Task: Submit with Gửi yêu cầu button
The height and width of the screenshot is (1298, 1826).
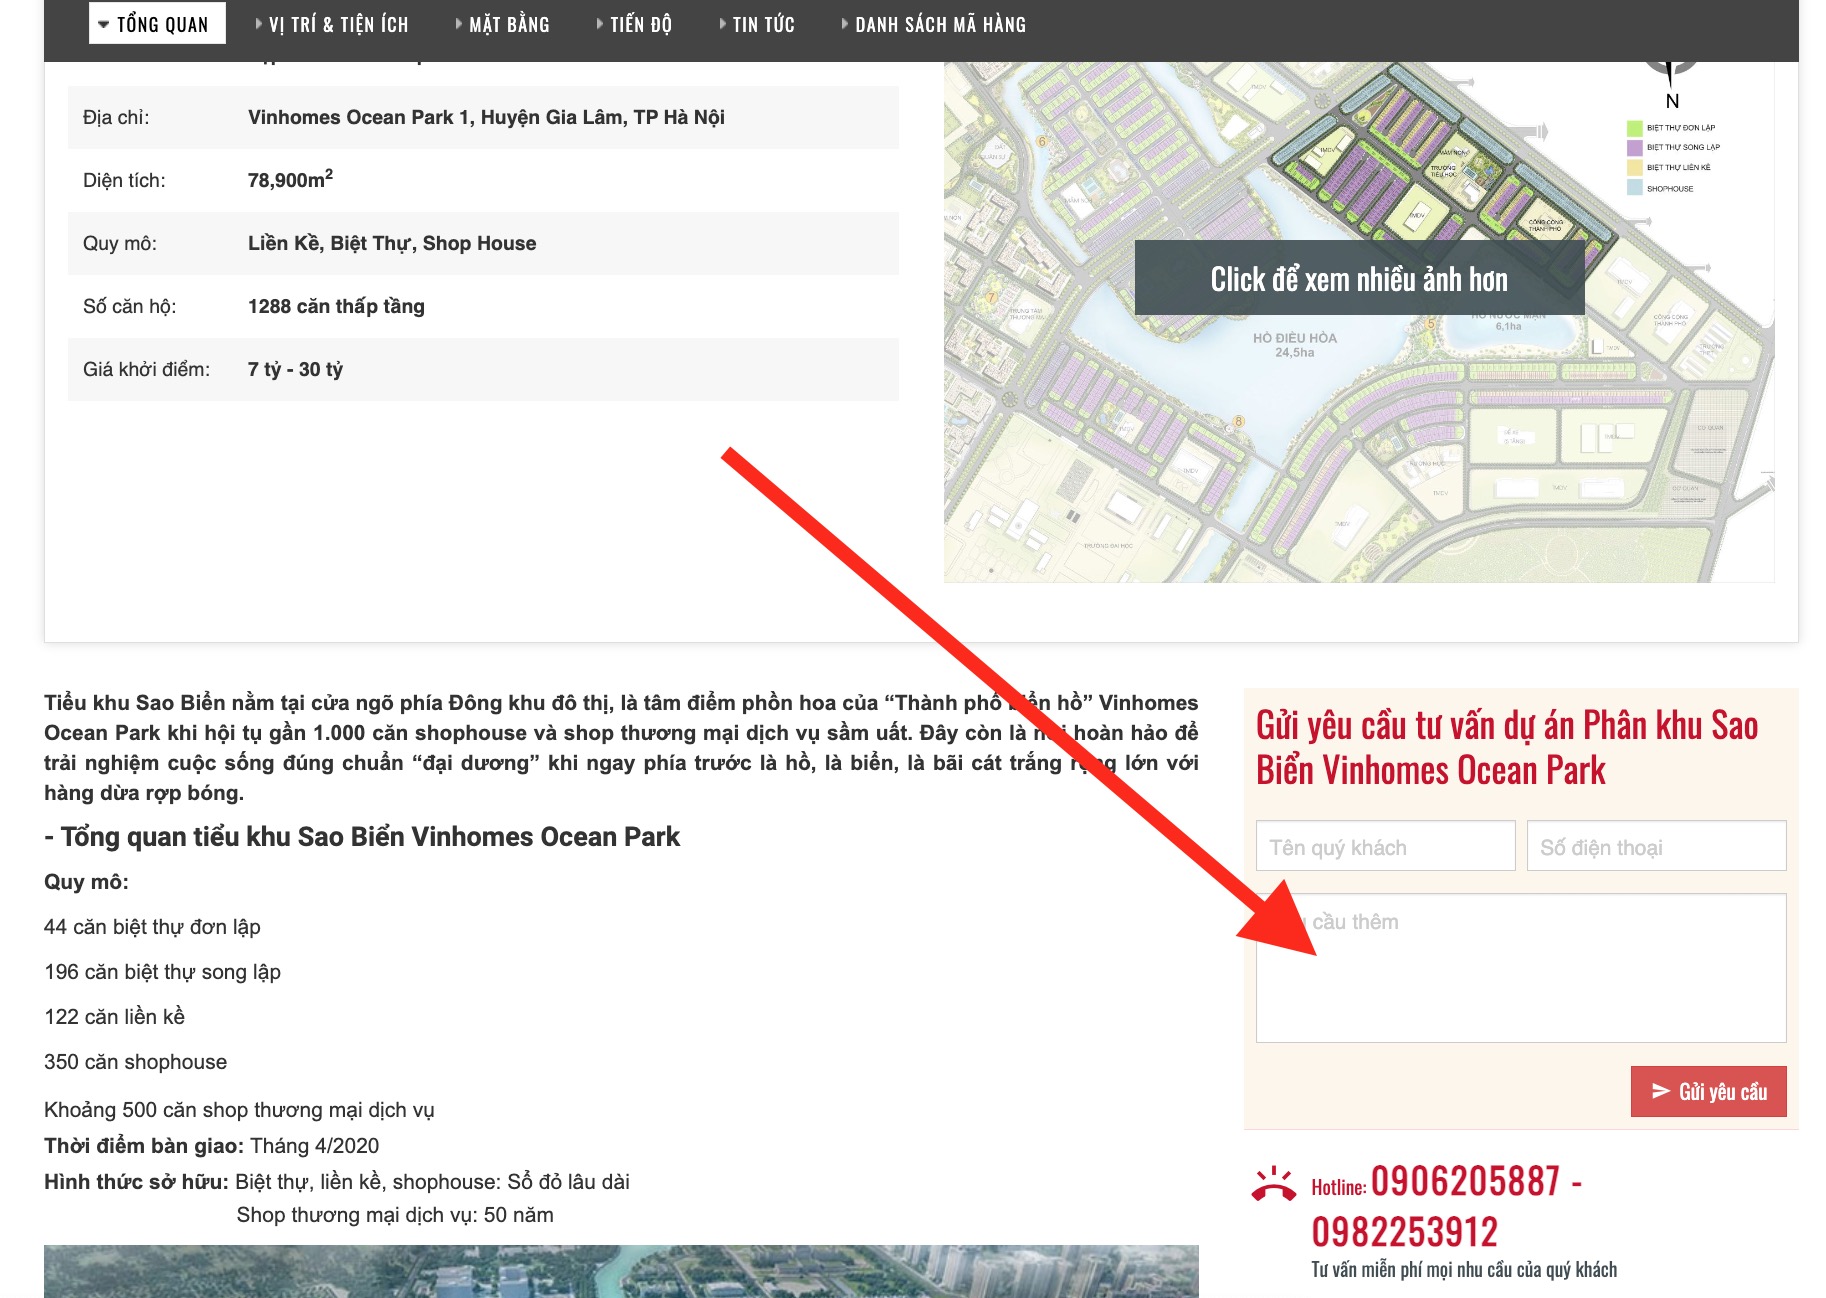Action: [x=1708, y=1091]
